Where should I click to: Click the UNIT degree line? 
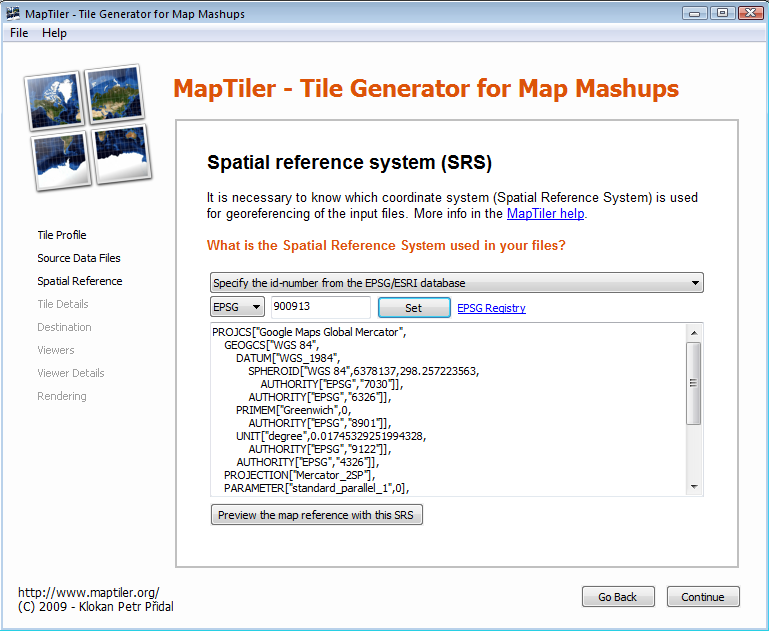tap(331, 436)
